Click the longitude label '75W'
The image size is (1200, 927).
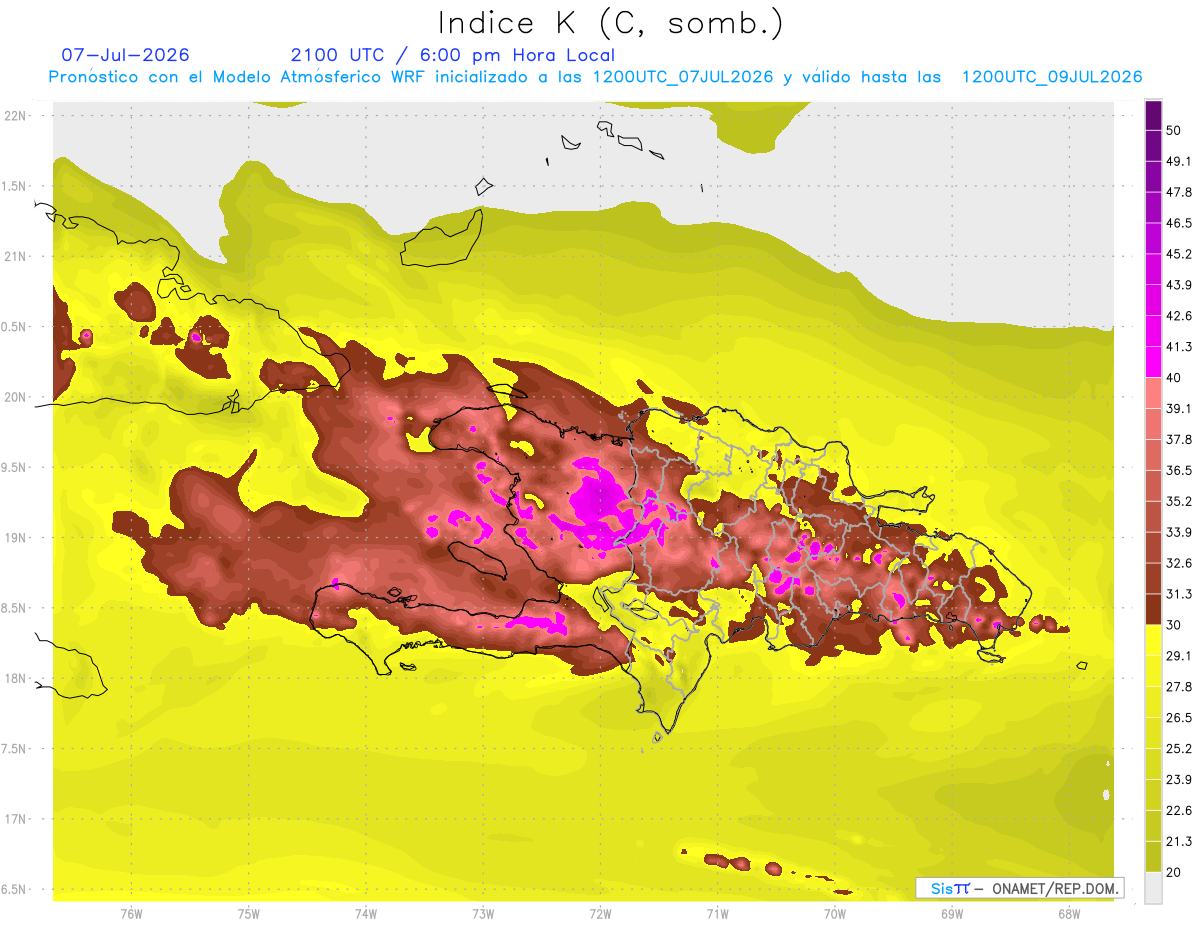pos(248,913)
